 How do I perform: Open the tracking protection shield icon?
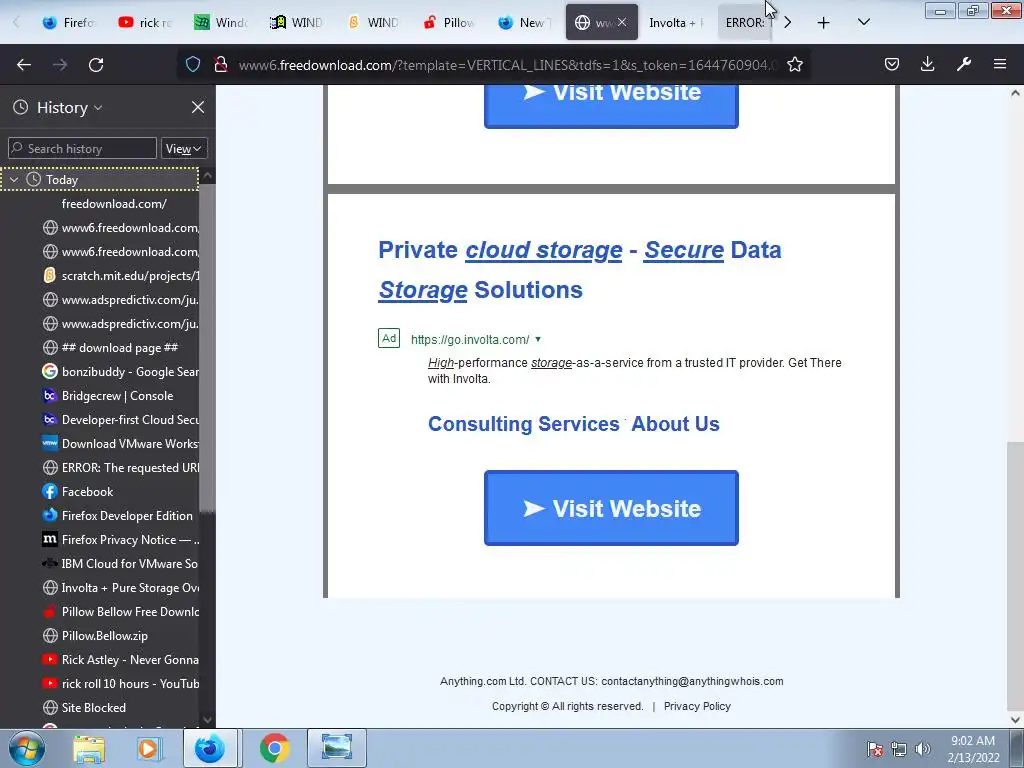coord(193,65)
